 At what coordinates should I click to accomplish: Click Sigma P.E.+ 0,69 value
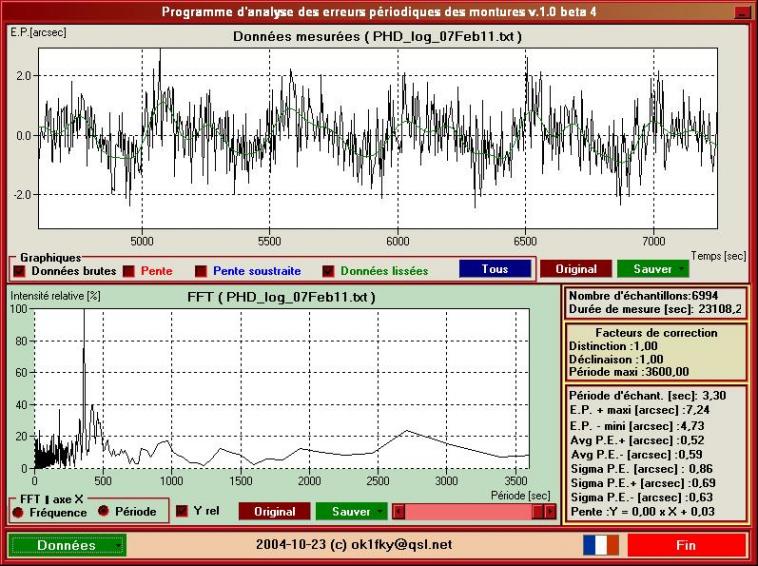643,482
